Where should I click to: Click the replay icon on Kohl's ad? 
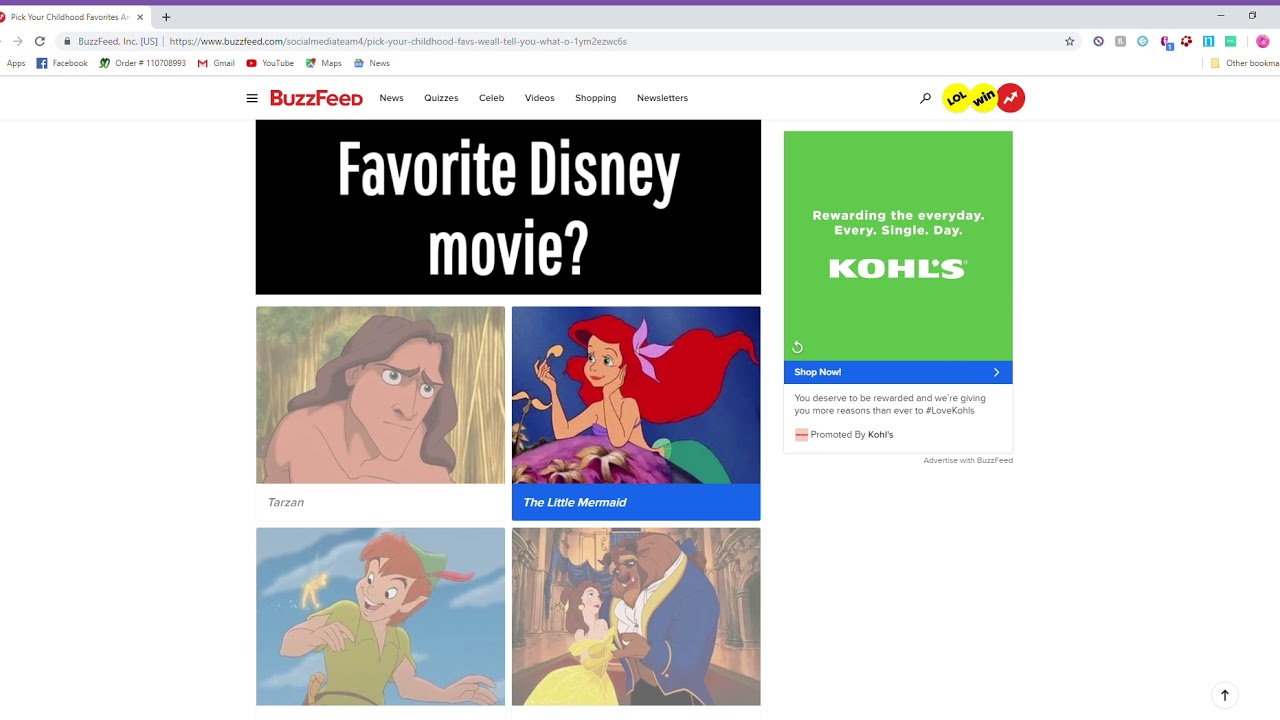point(797,347)
